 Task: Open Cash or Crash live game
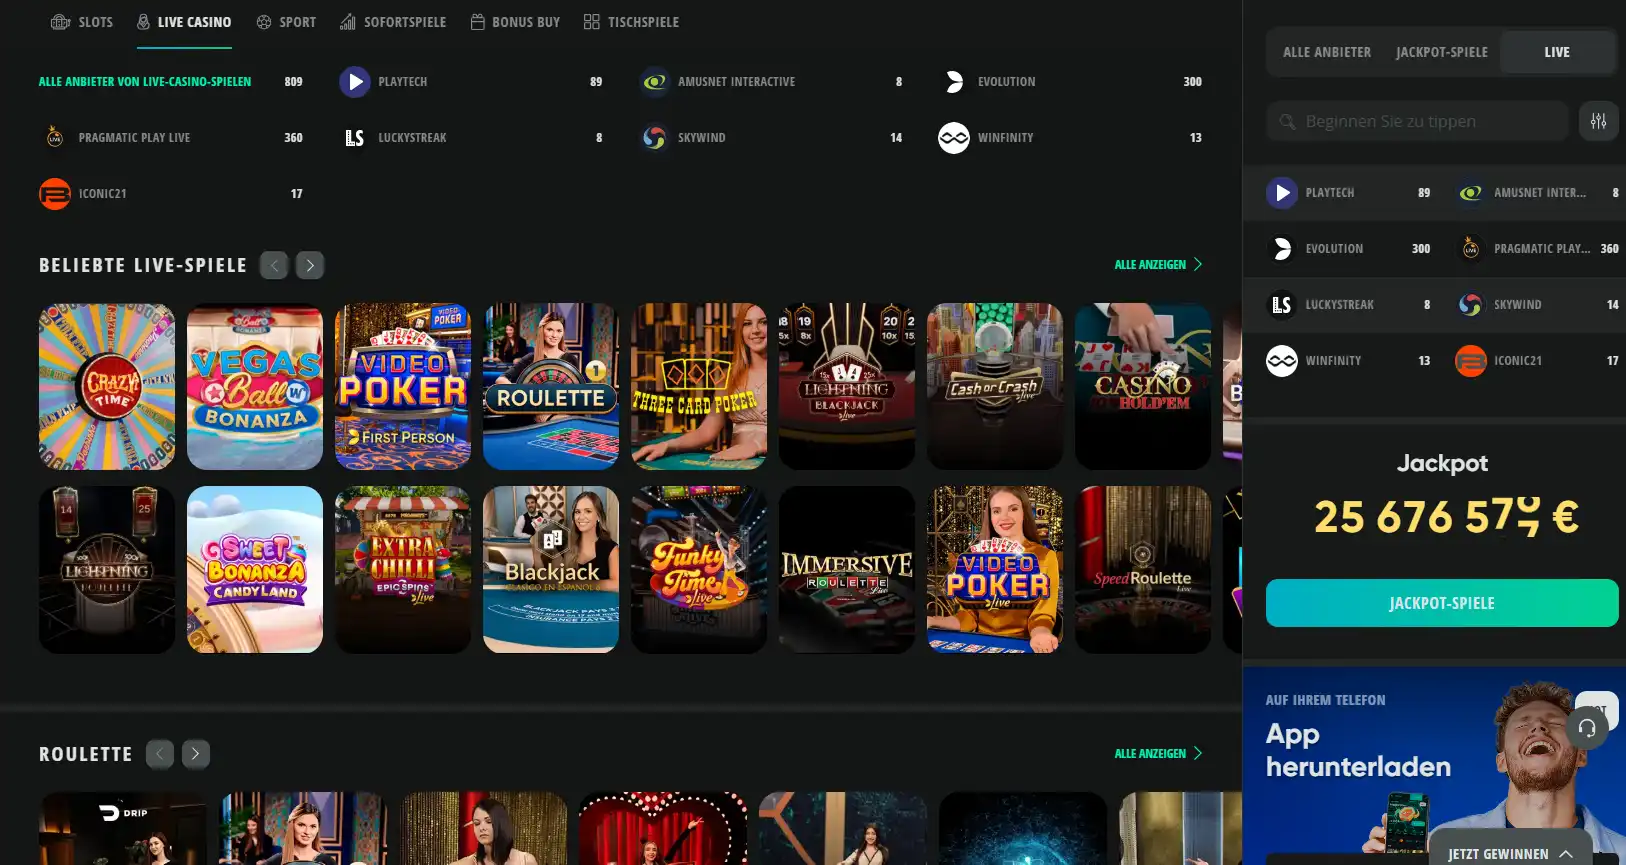[995, 387]
